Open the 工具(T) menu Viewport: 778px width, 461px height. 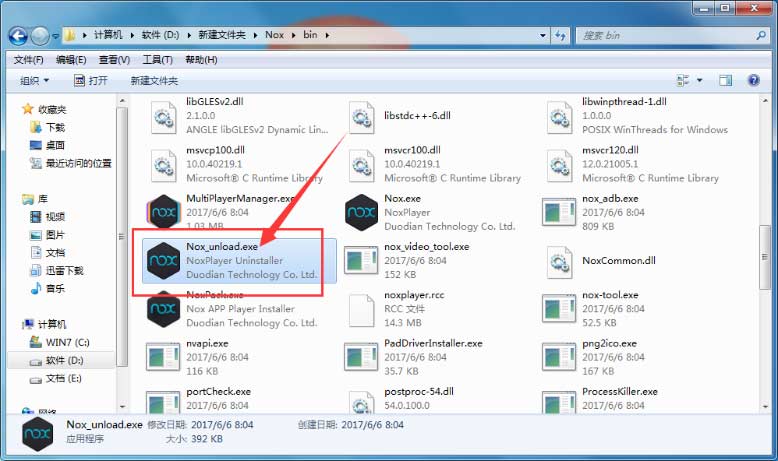157,60
